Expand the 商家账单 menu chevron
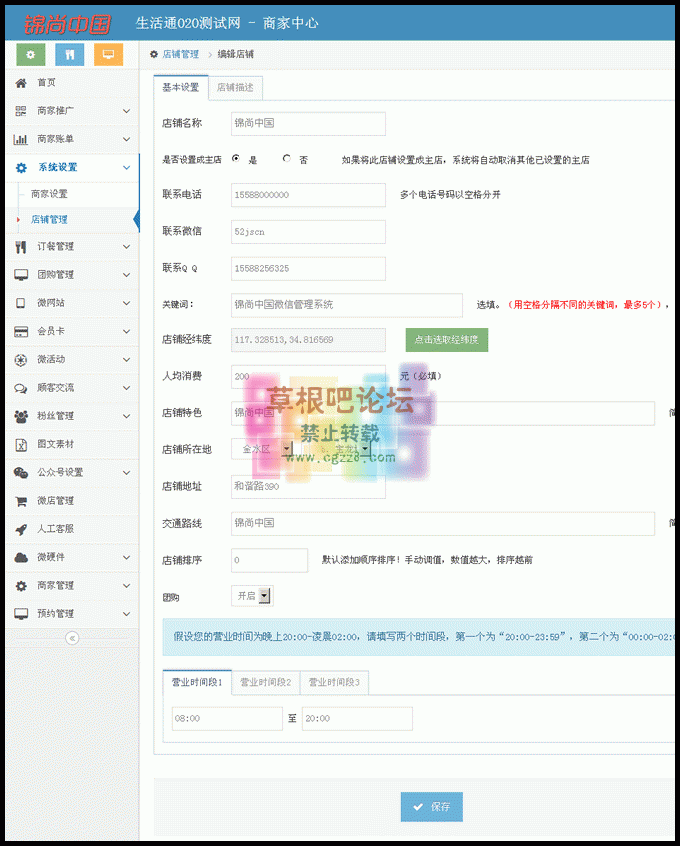 126,139
